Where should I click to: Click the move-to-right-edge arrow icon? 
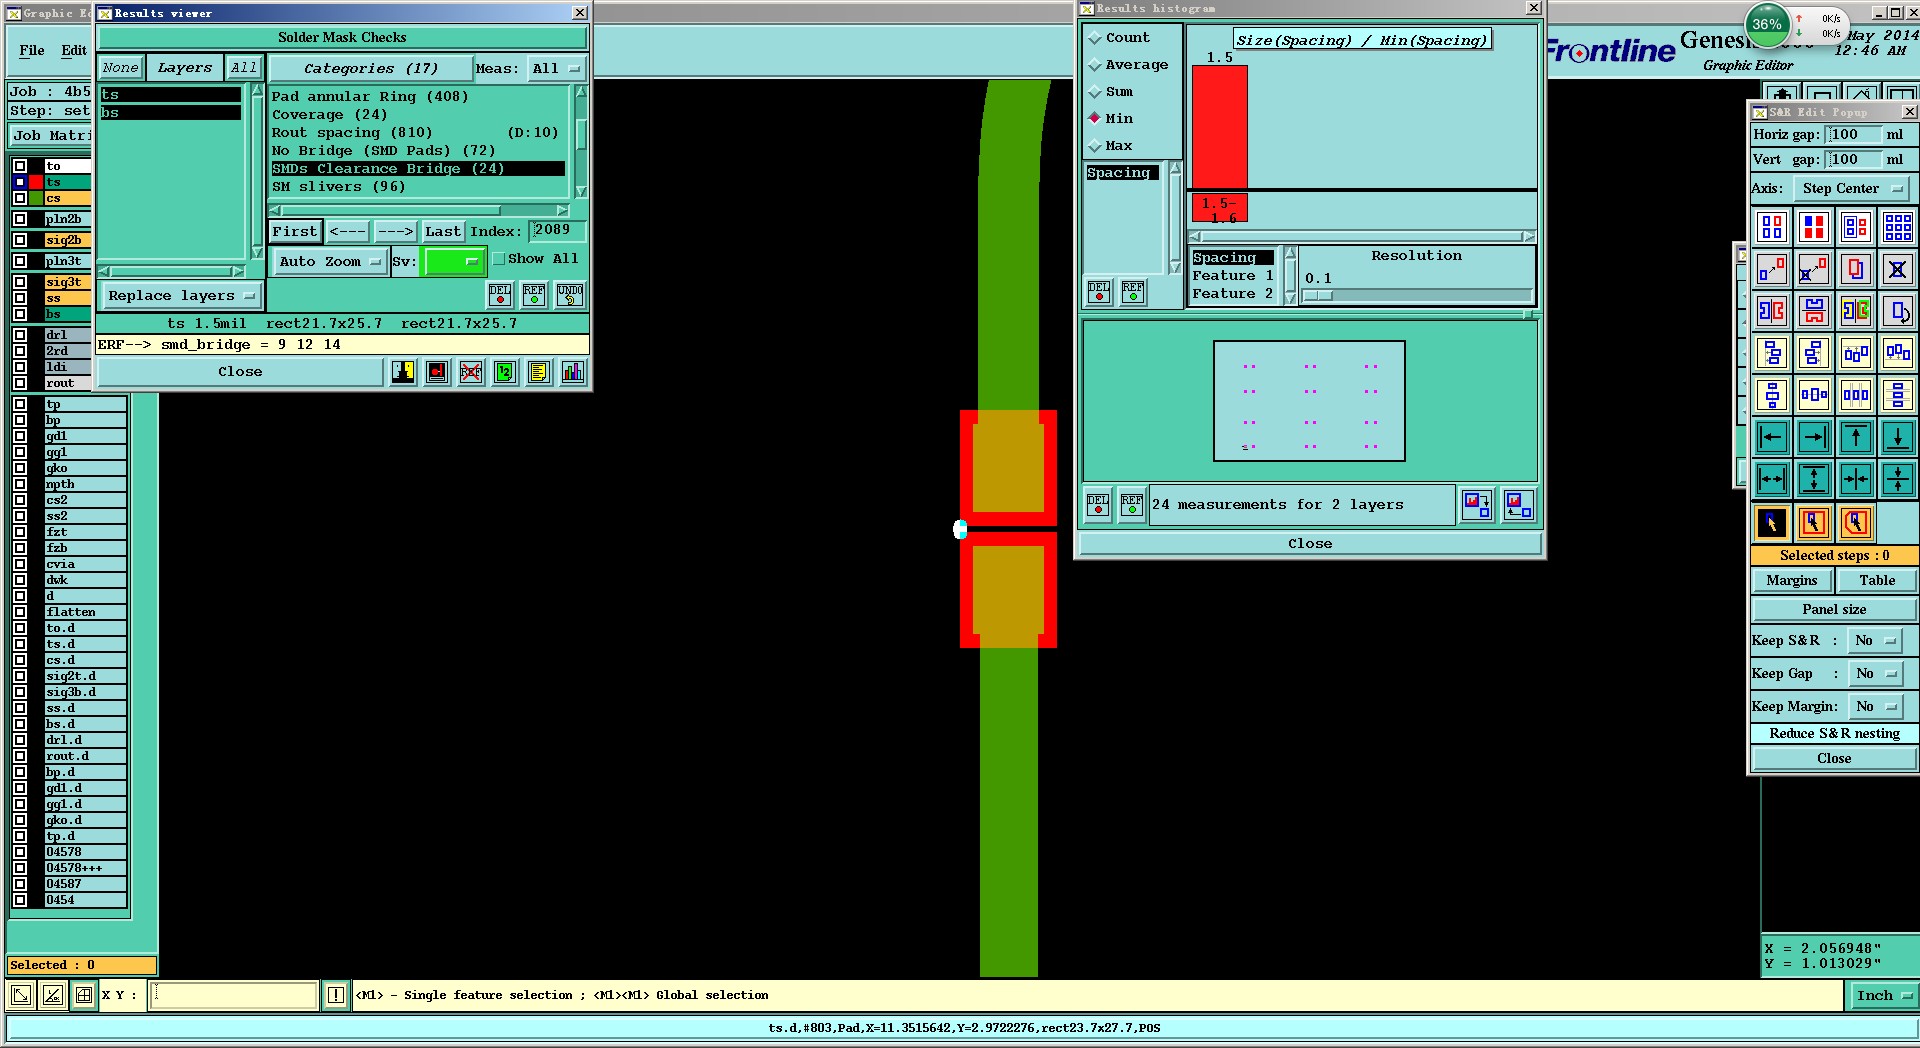click(x=1814, y=437)
